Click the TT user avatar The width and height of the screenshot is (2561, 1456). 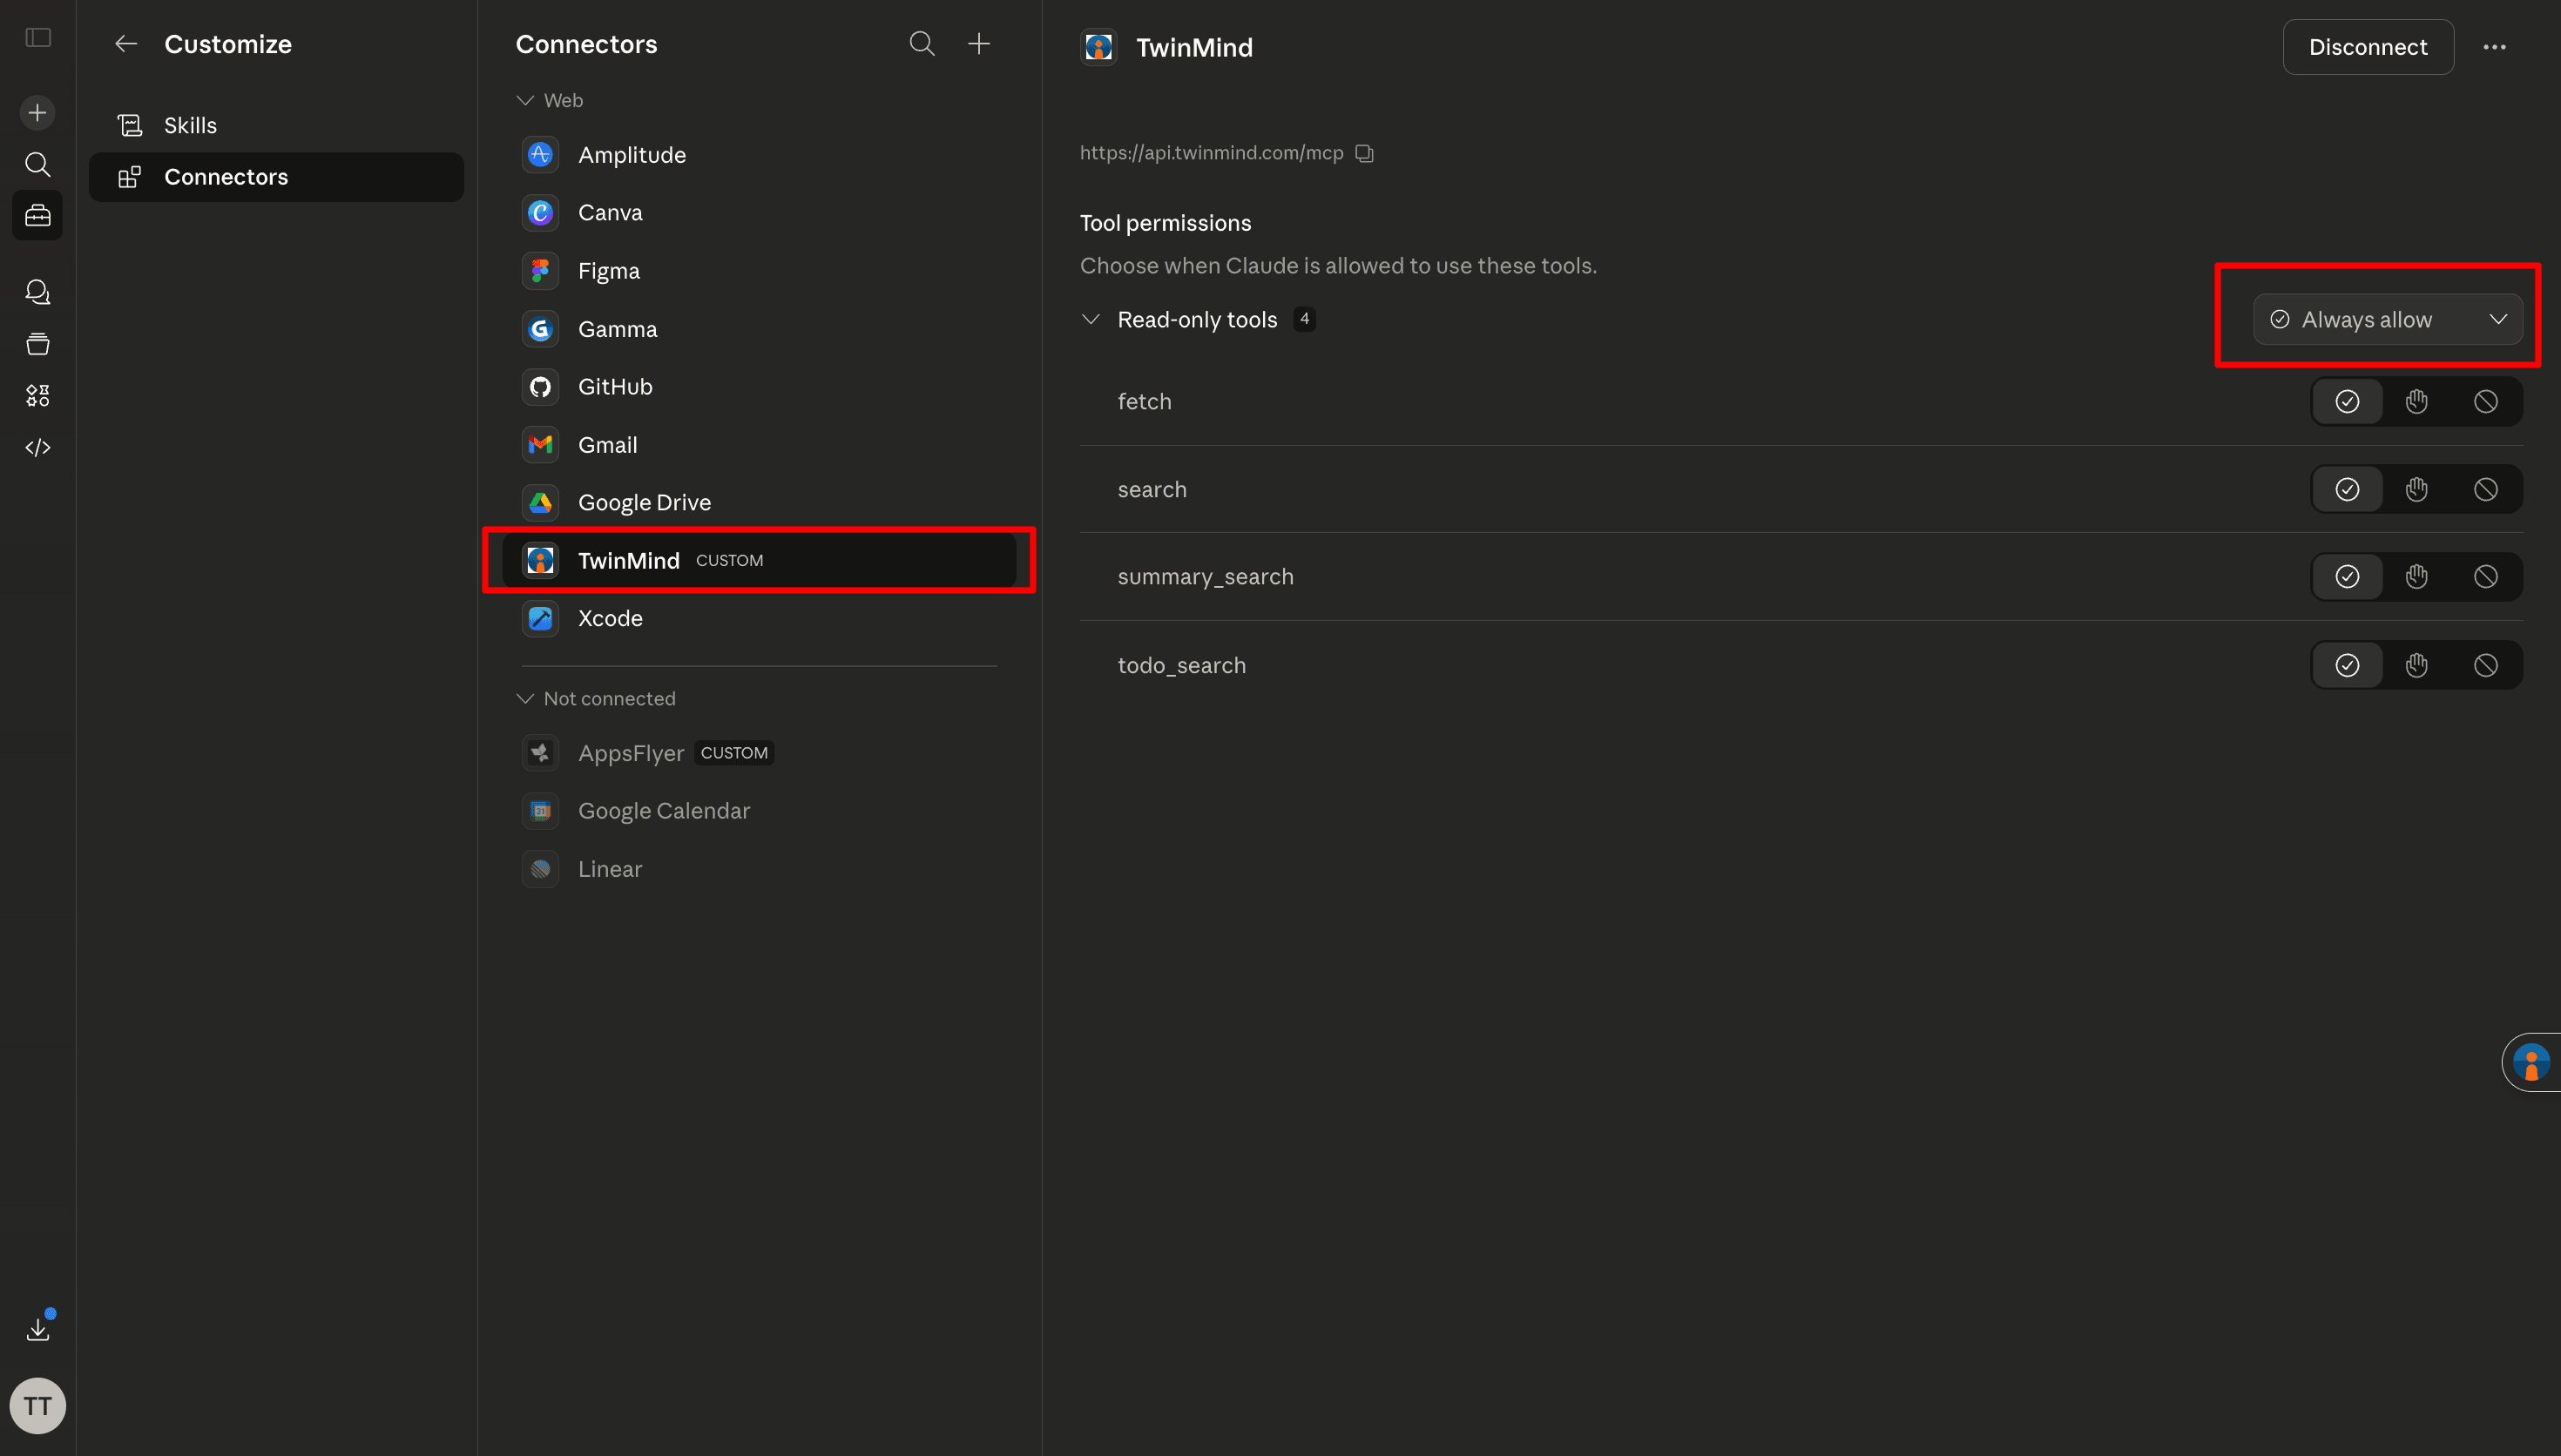(x=38, y=1406)
